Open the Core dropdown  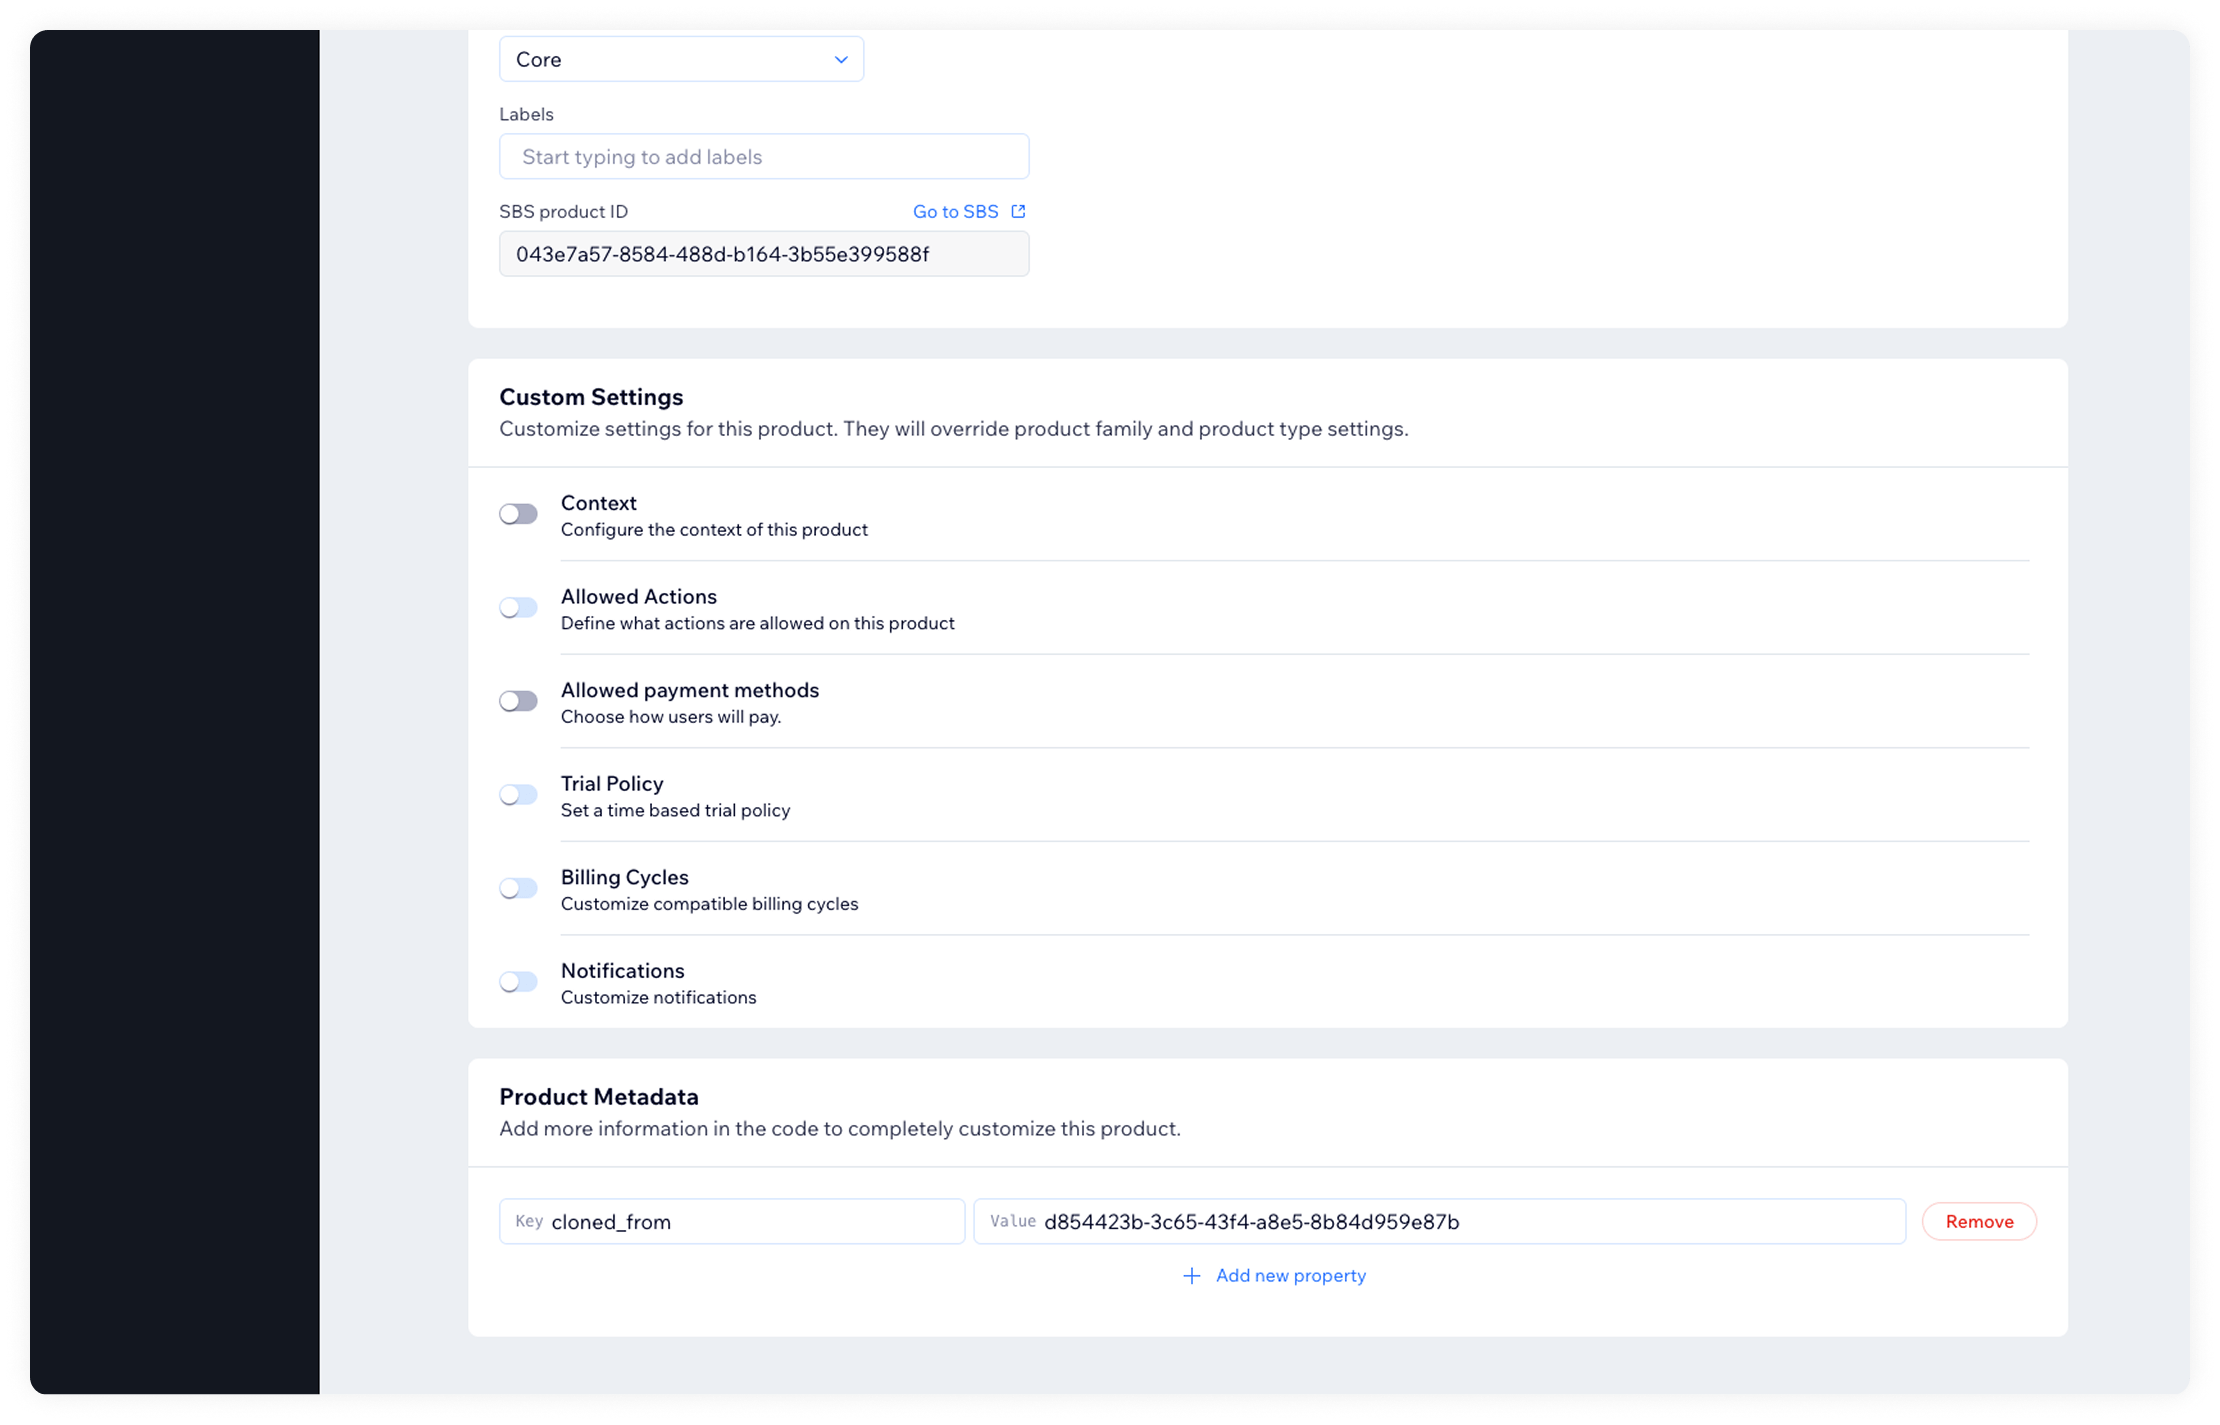(x=681, y=59)
